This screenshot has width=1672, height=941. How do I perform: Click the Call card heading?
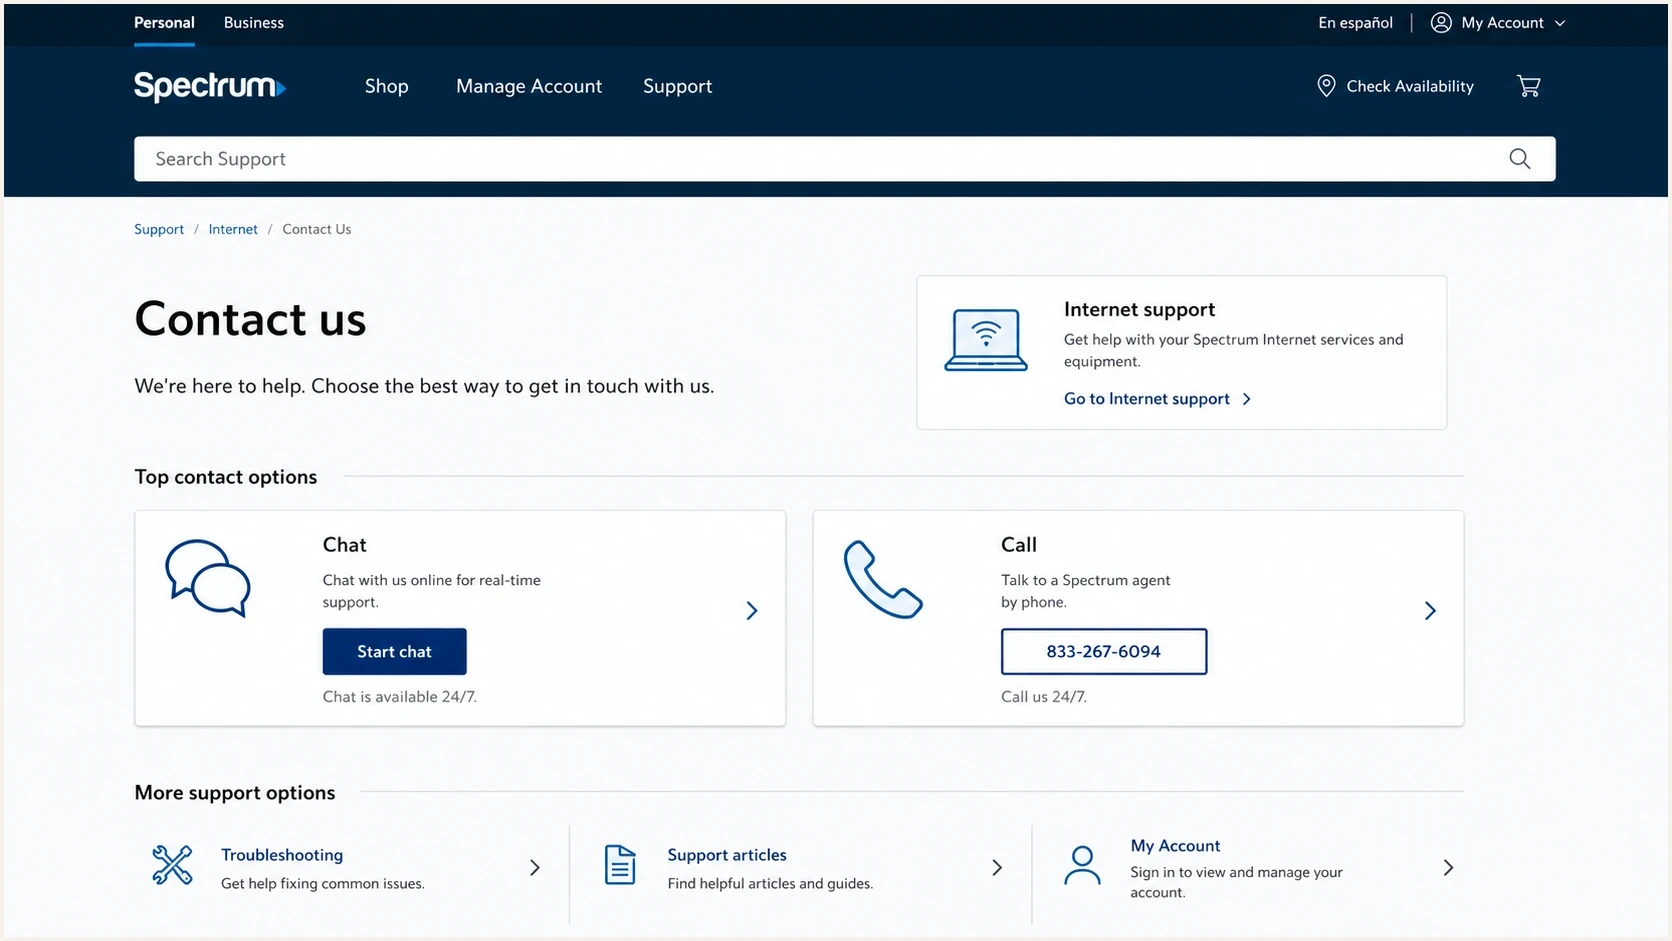pyautogui.click(x=1019, y=545)
